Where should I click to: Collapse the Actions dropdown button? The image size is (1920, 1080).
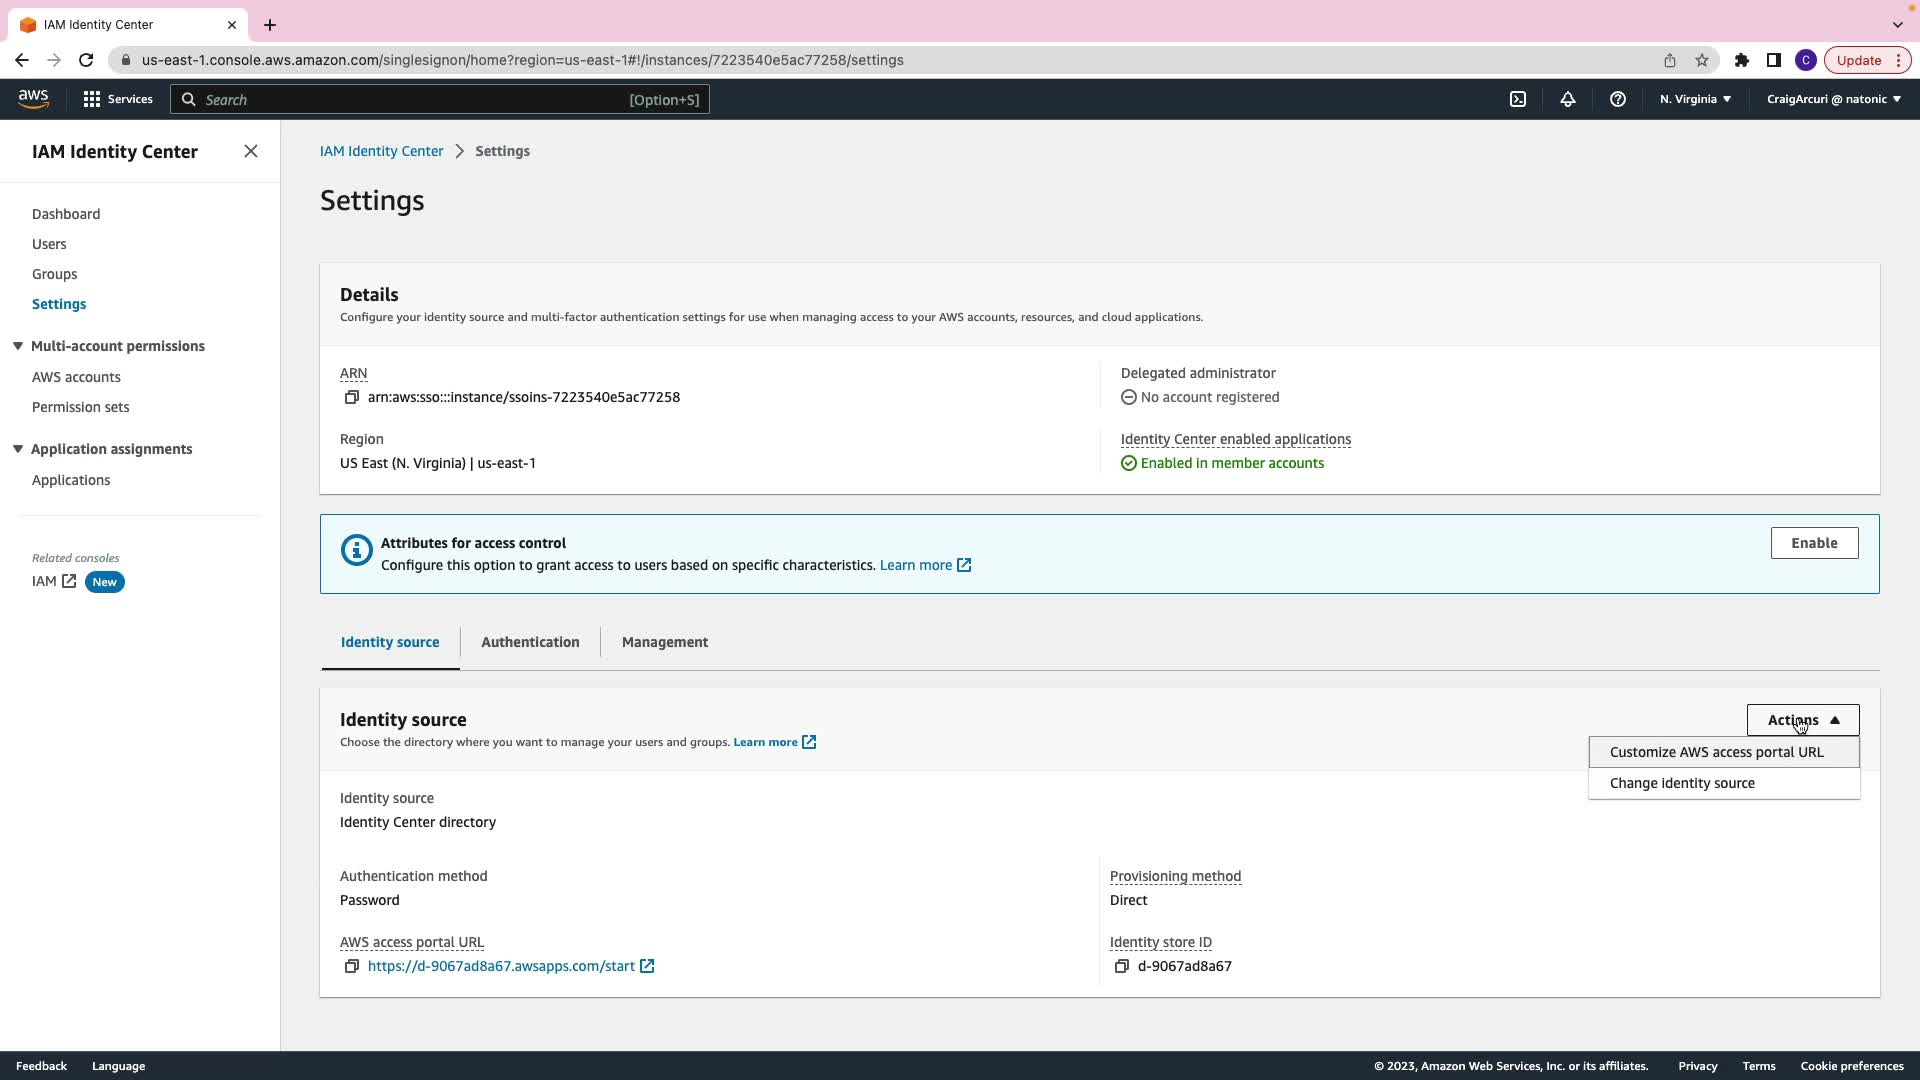point(1802,720)
